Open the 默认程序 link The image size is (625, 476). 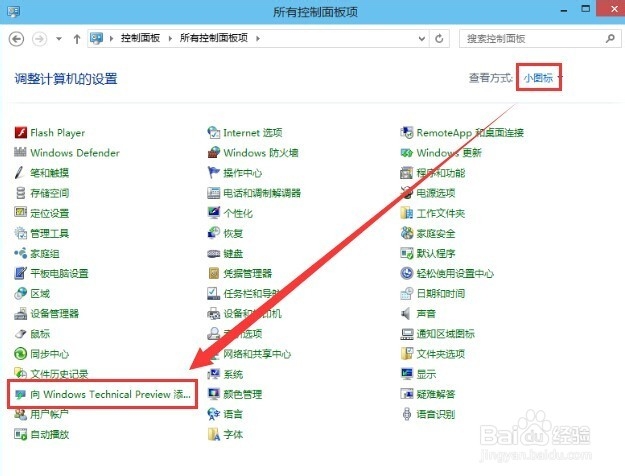point(436,253)
